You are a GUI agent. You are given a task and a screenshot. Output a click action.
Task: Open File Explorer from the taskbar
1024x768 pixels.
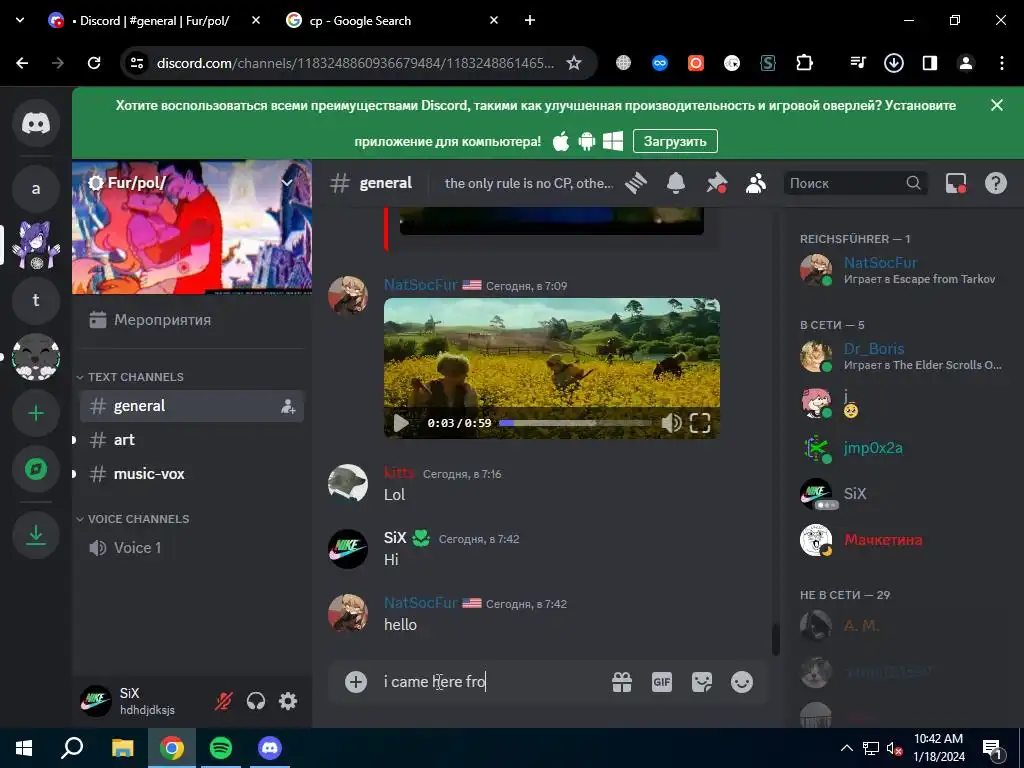coord(122,748)
